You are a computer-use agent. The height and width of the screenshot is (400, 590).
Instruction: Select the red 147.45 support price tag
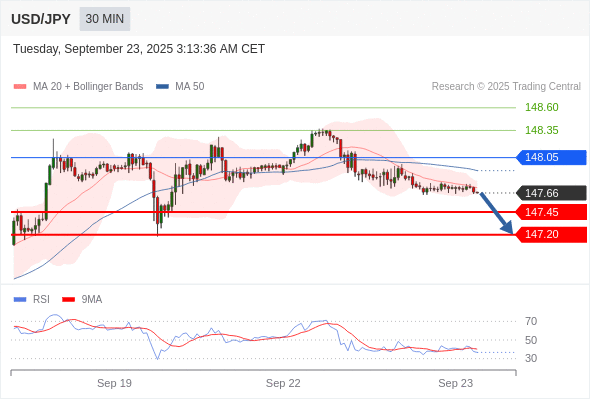tap(551, 212)
